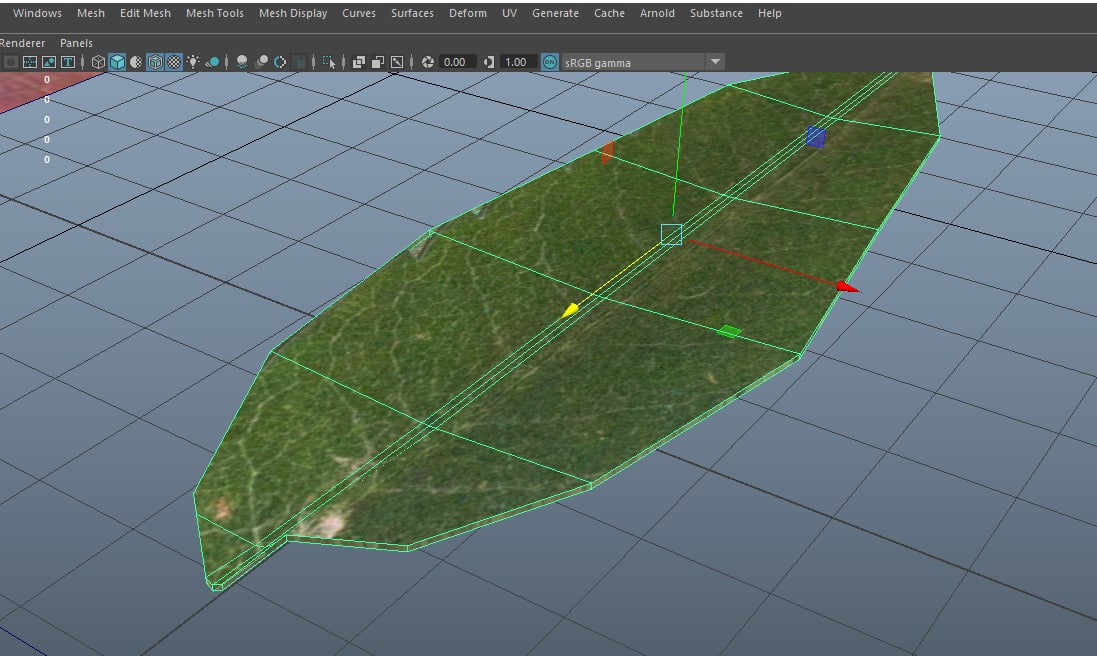Open the Mesh Display menu
1097x656 pixels.
(293, 13)
